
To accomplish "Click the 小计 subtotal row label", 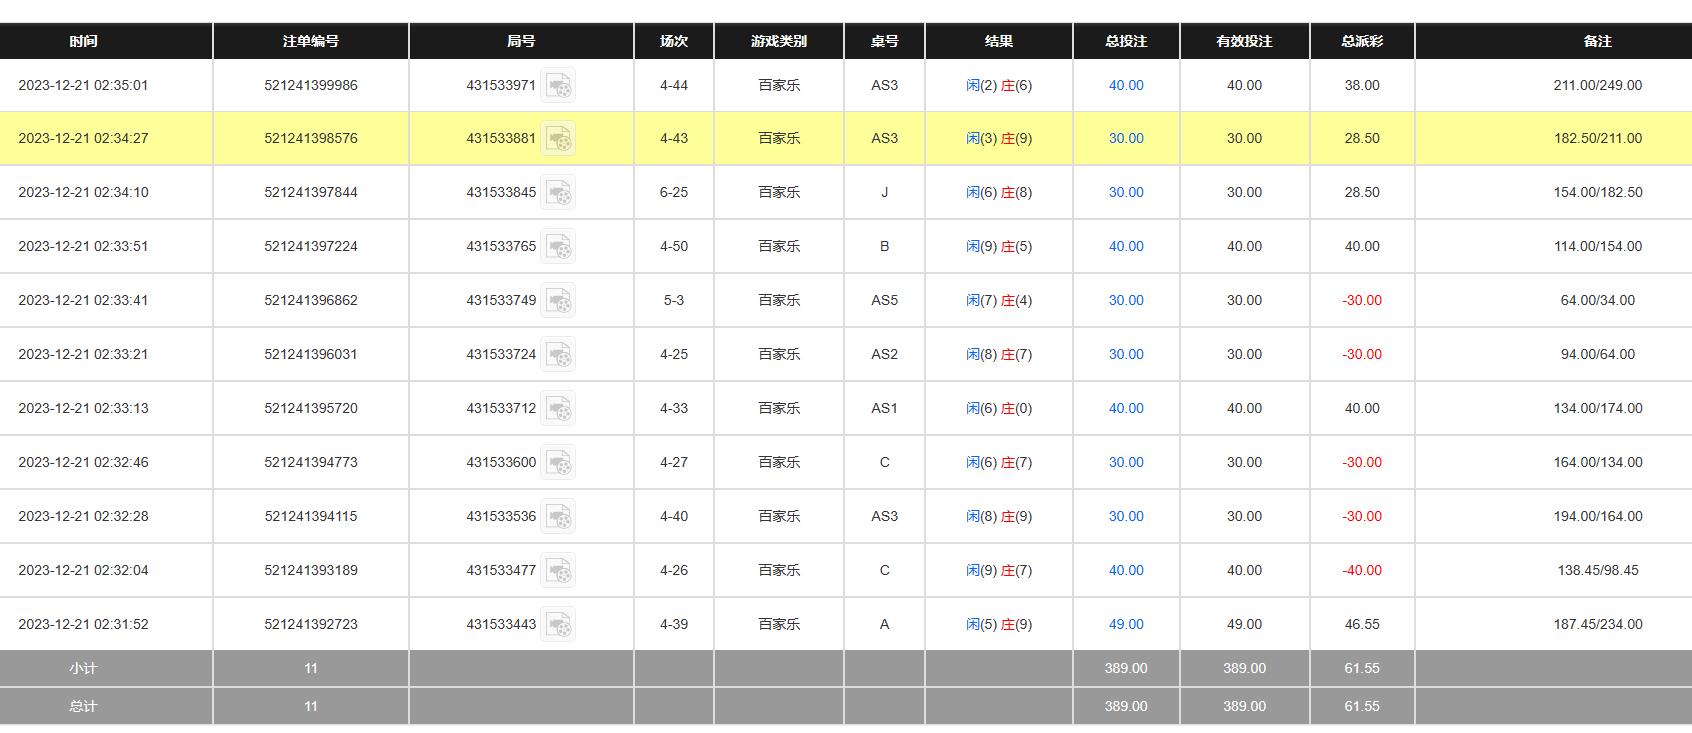I will [x=84, y=668].
